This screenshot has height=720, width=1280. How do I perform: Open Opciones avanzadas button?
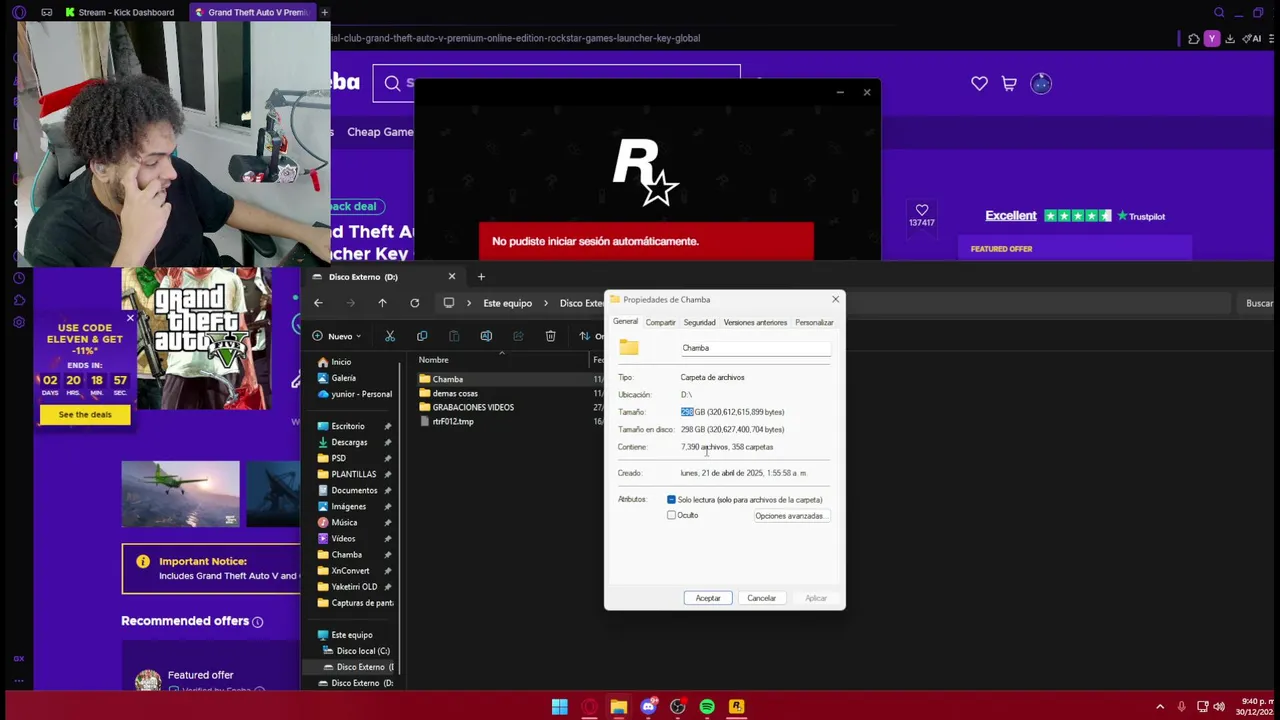791,516
